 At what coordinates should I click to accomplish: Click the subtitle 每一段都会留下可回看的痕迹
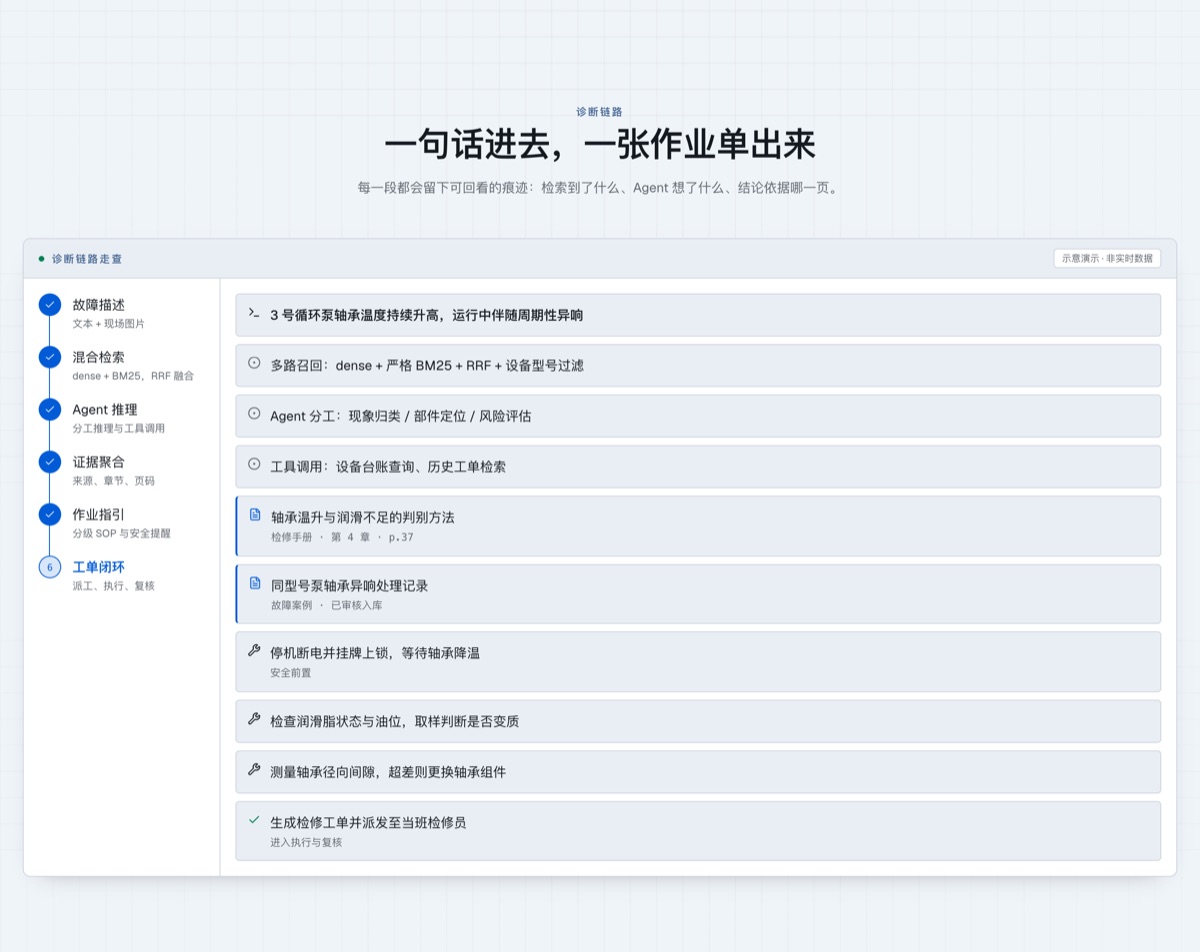(x=600, y=187)
